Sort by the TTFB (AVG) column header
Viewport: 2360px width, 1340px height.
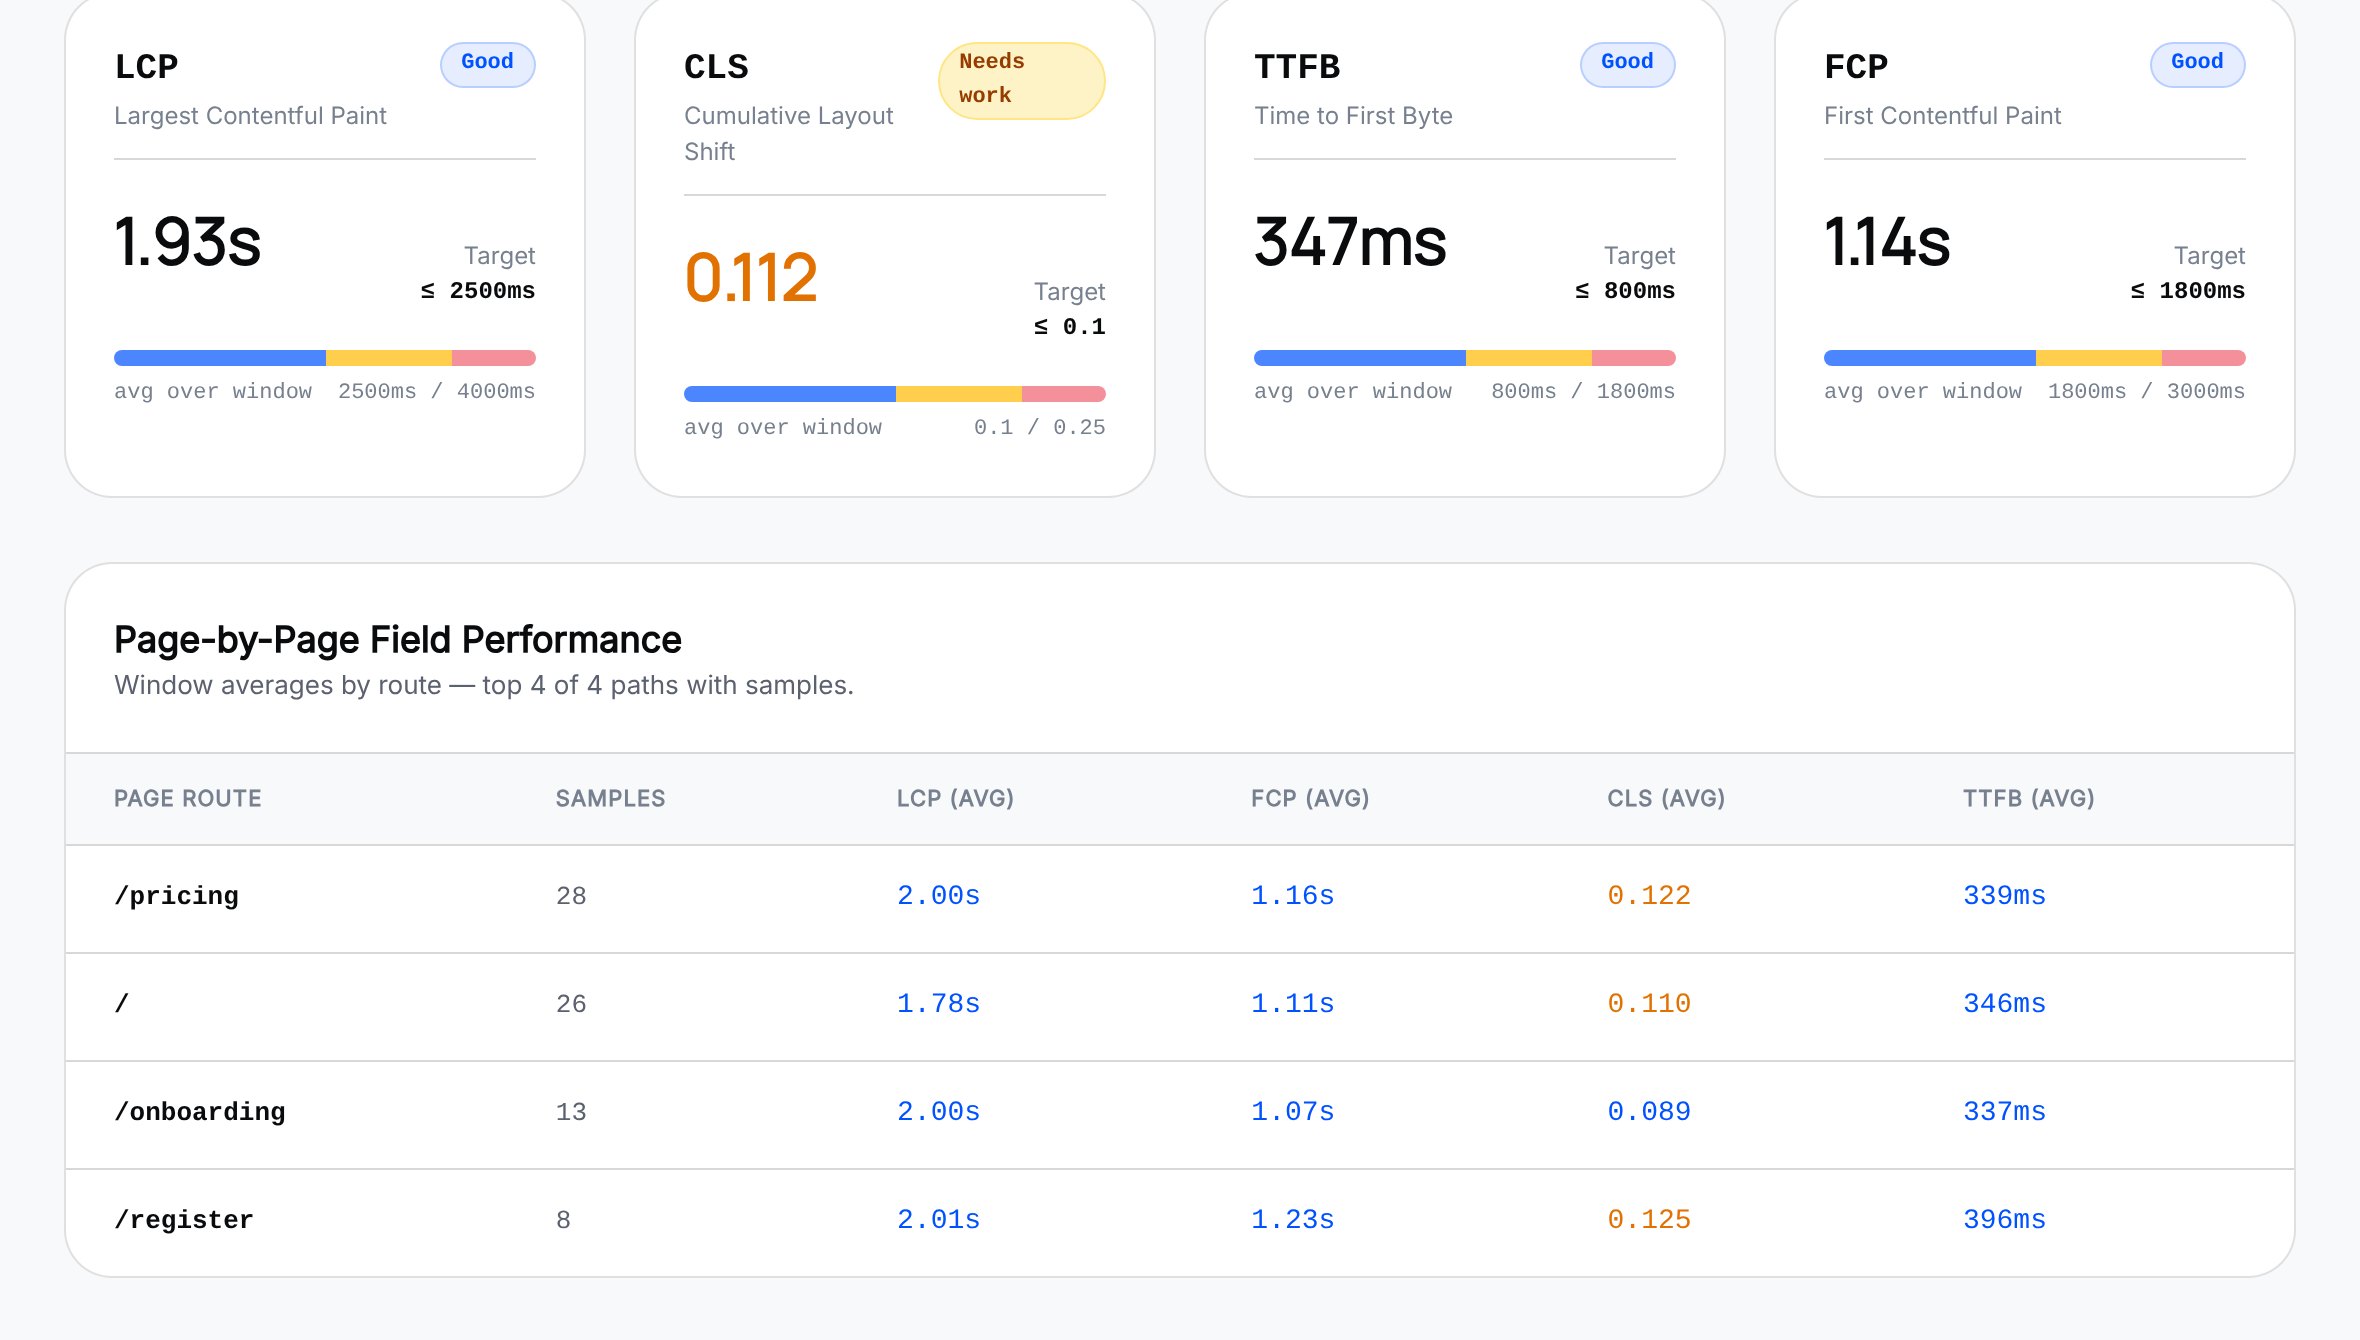pyautogui.click(x=2029, y=798)
